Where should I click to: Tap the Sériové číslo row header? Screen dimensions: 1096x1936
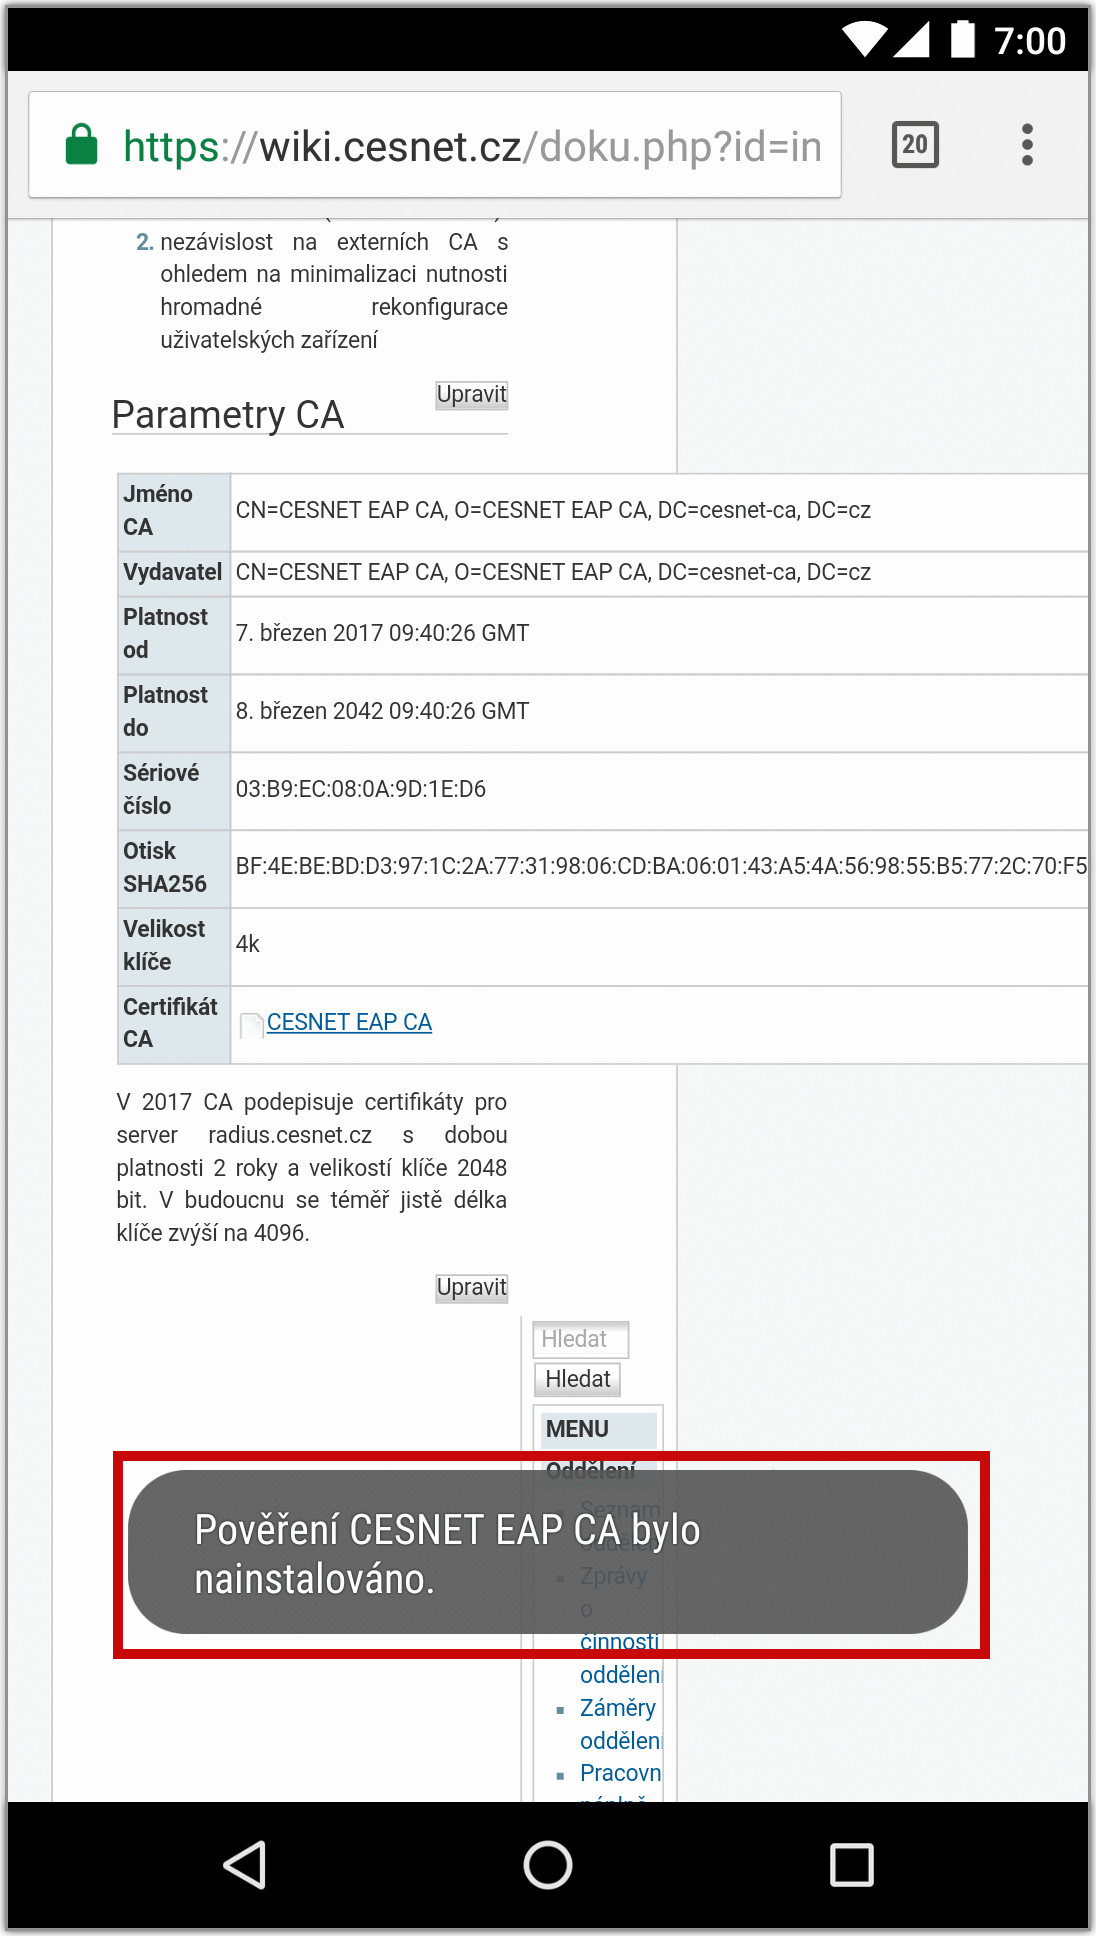pyautogui.click(x=174, y=789)
